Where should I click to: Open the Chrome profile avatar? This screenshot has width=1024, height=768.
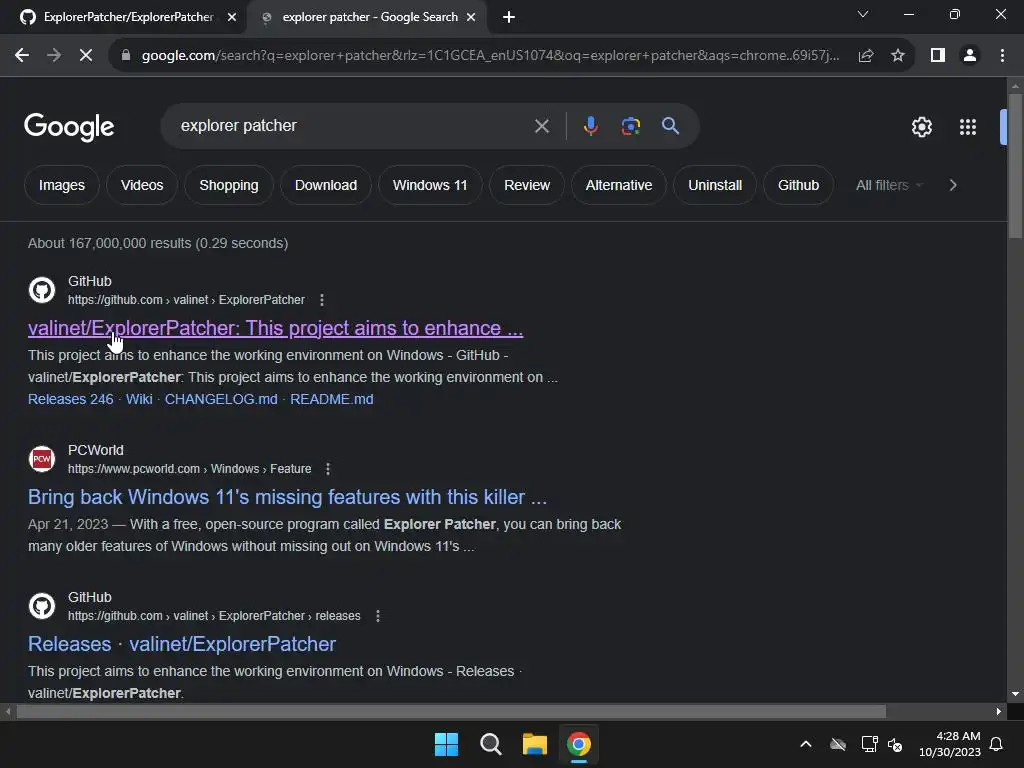click(970, 56)
